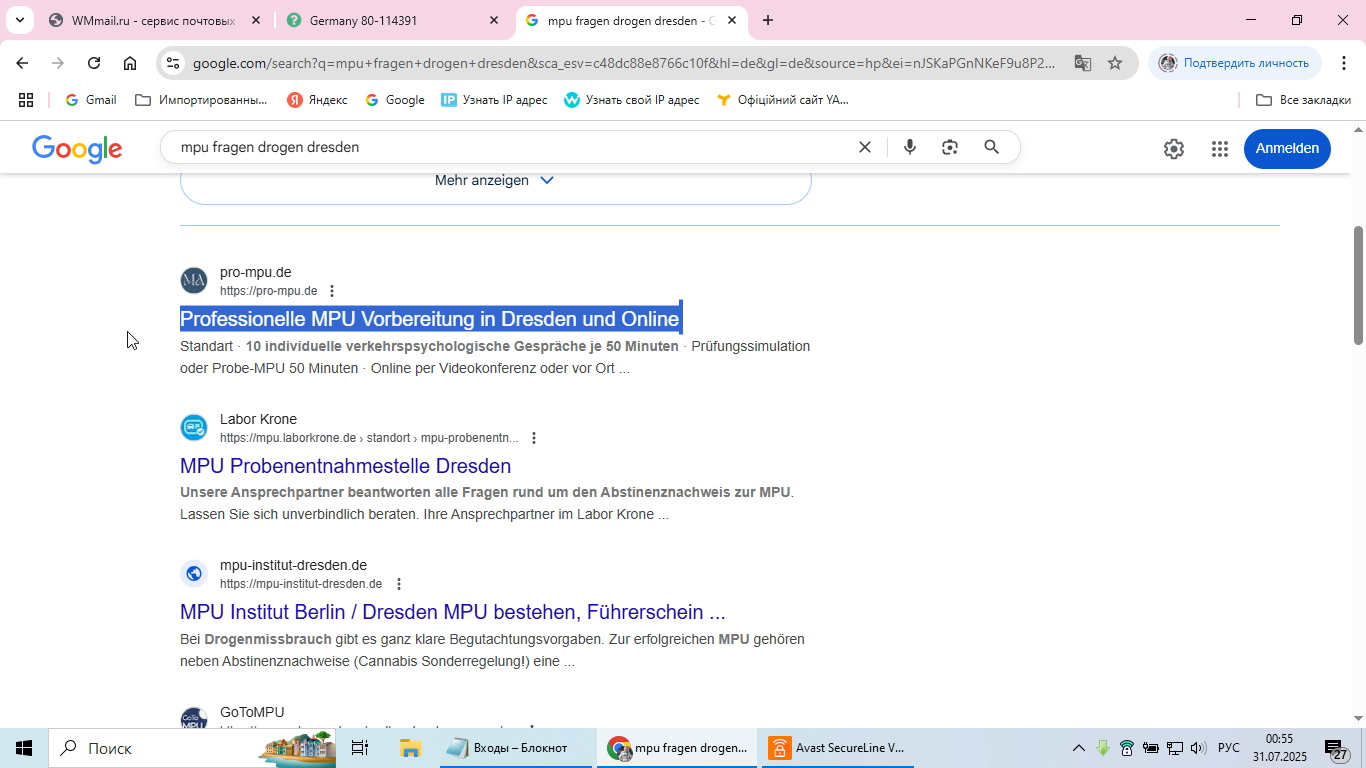1366x768 pixels.
Task: Close the WMmail.ru tab
Action: (x=256, y=20)
